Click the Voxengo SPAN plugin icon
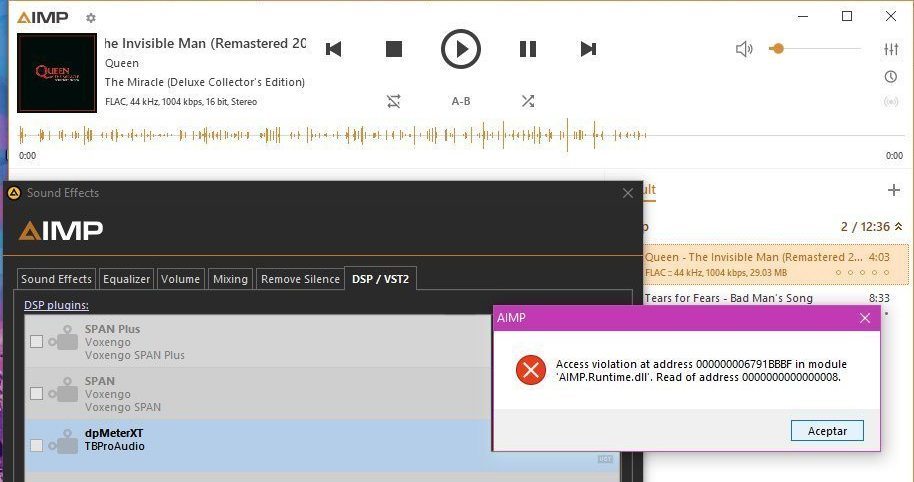 (64, 390)
